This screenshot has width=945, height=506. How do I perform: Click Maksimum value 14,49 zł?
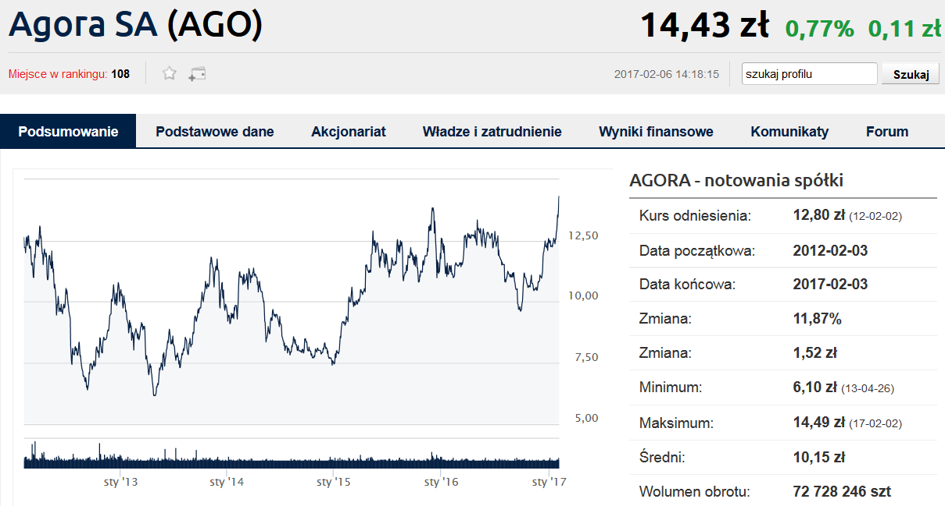coord(818,422)
